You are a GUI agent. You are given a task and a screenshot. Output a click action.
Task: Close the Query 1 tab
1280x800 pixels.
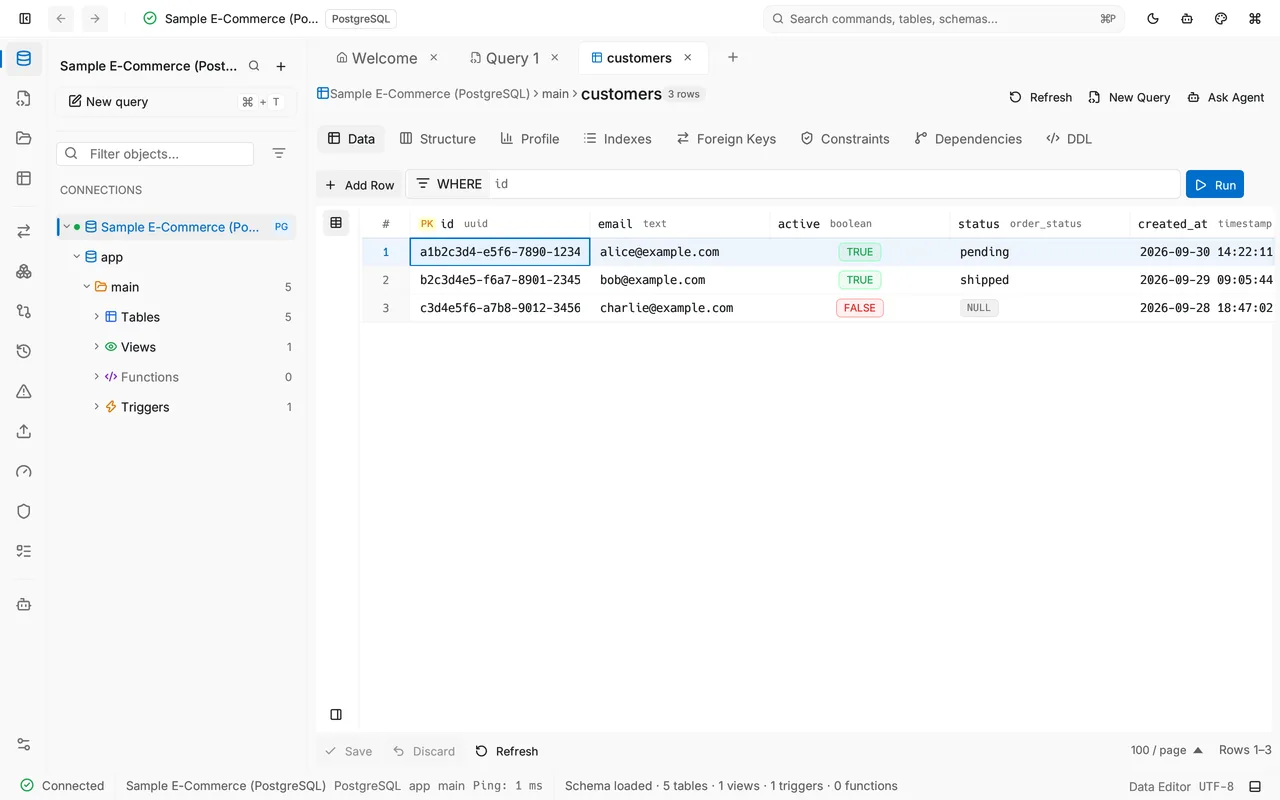[555, 58]
